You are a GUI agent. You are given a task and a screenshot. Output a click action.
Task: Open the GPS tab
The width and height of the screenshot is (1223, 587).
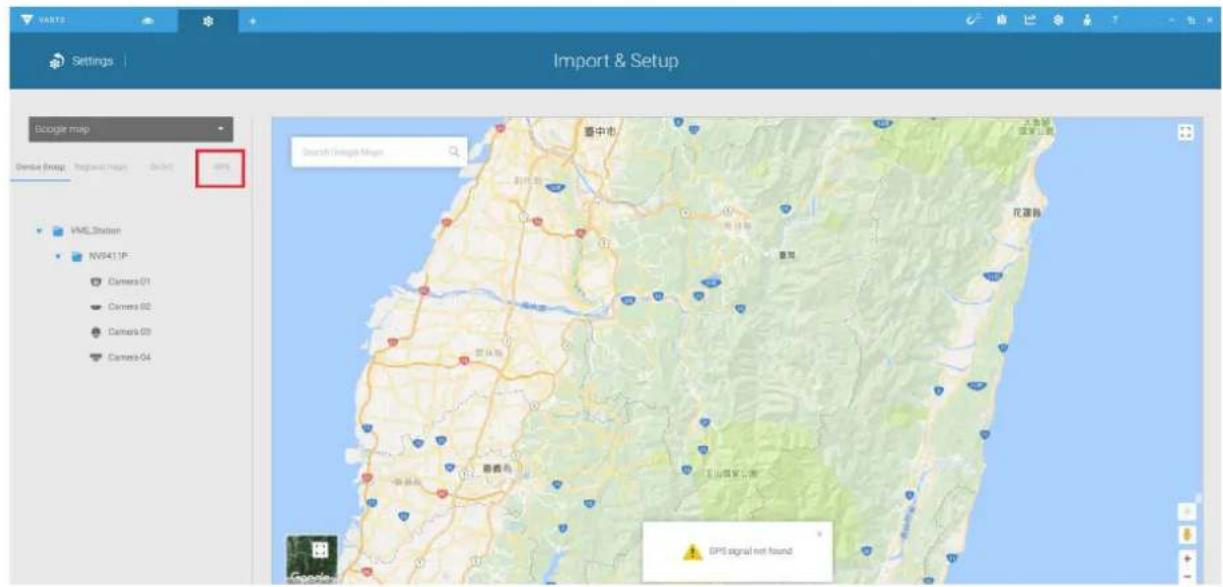tap(221, 167)
